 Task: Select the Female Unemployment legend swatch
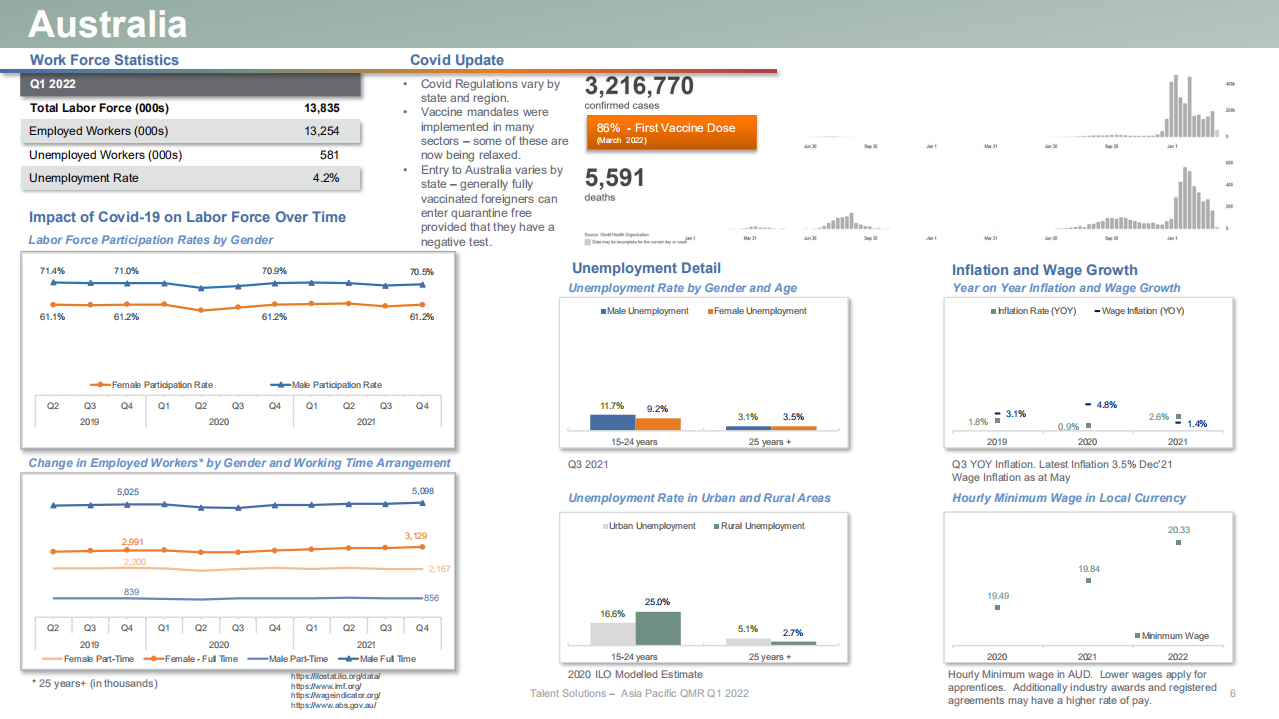coord(711,311)
